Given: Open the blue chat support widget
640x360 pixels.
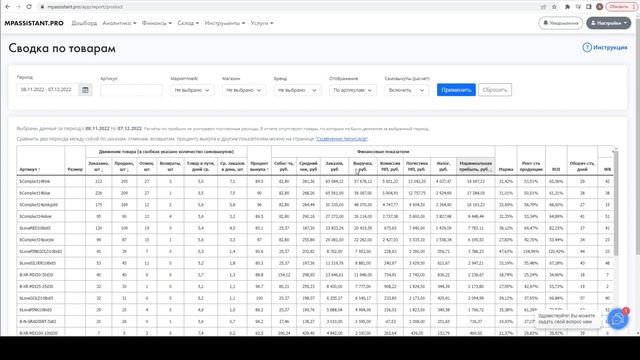Looking at the screenshot, I should coord(618,319).
